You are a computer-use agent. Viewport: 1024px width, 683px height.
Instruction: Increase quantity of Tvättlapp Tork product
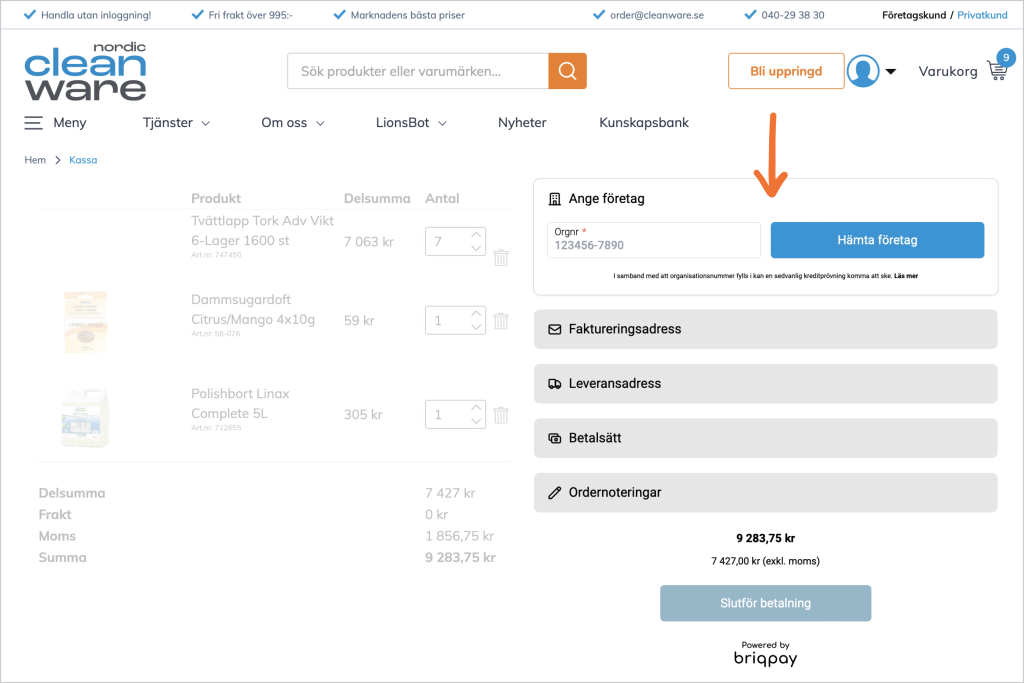pyautogui.click(x=476, y=234)
